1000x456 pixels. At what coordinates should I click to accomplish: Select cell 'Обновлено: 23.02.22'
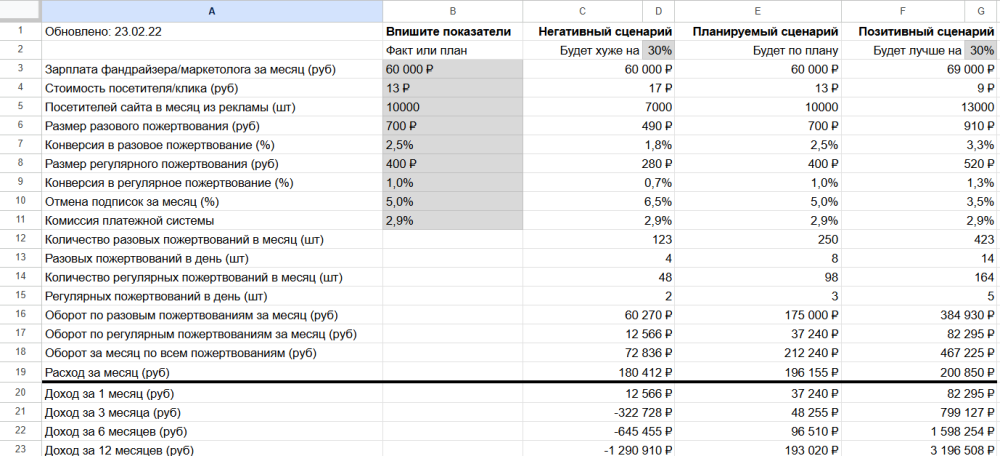click(x=212, y=31)
